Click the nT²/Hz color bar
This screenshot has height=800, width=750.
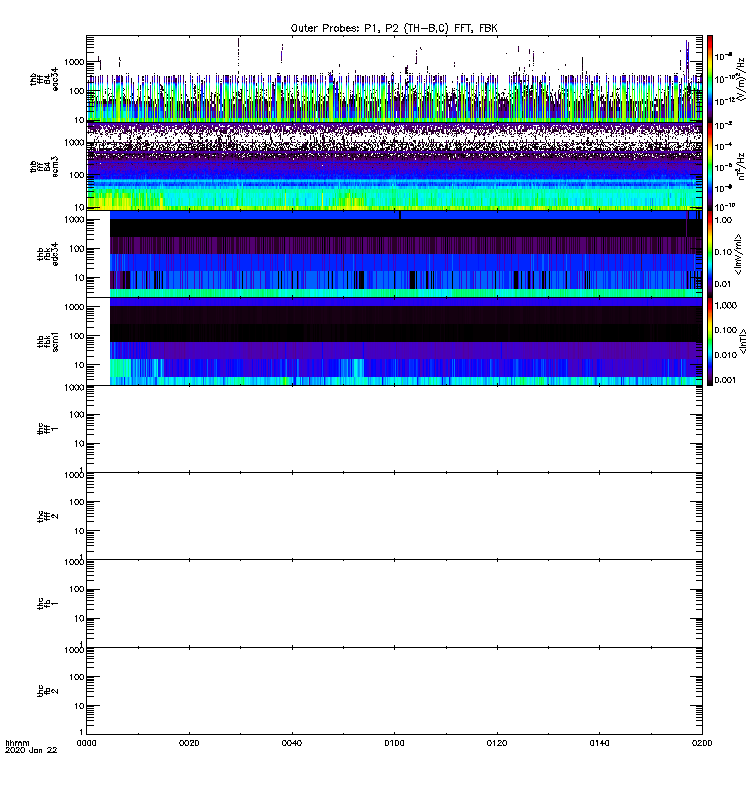pos(710,166)
